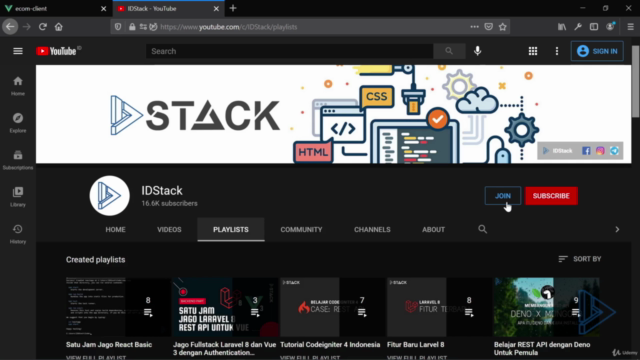Open History in the sidebar
This screenshot has height=360, width=640.
point(18,234)
